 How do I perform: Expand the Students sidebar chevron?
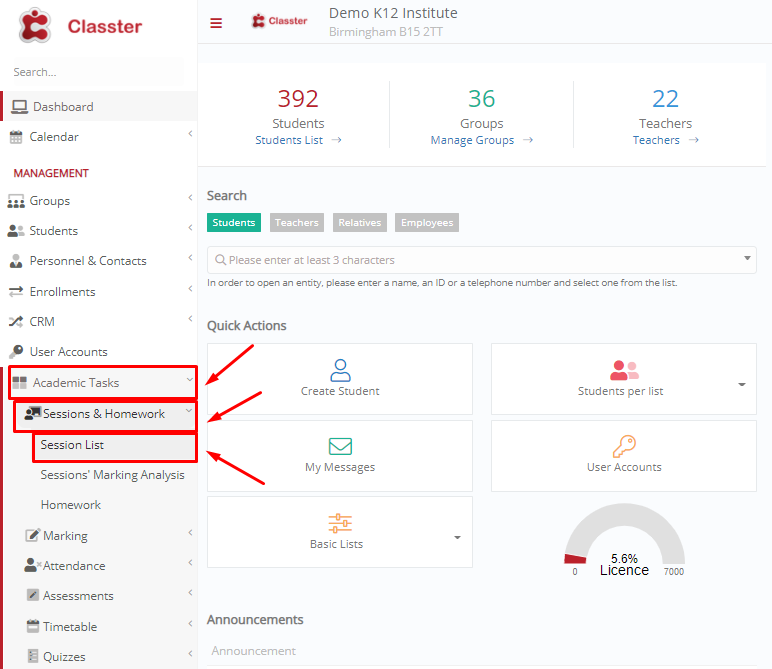(x=190, y=227)
